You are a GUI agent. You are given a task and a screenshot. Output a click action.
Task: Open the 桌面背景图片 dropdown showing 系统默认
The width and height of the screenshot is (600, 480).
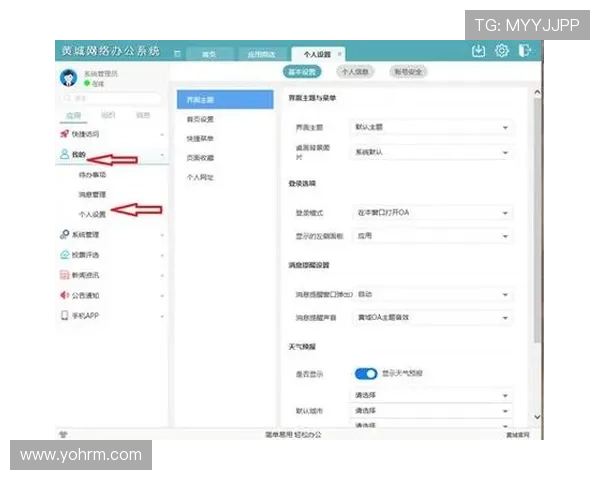pyautogui.click(x=431, y=152)
